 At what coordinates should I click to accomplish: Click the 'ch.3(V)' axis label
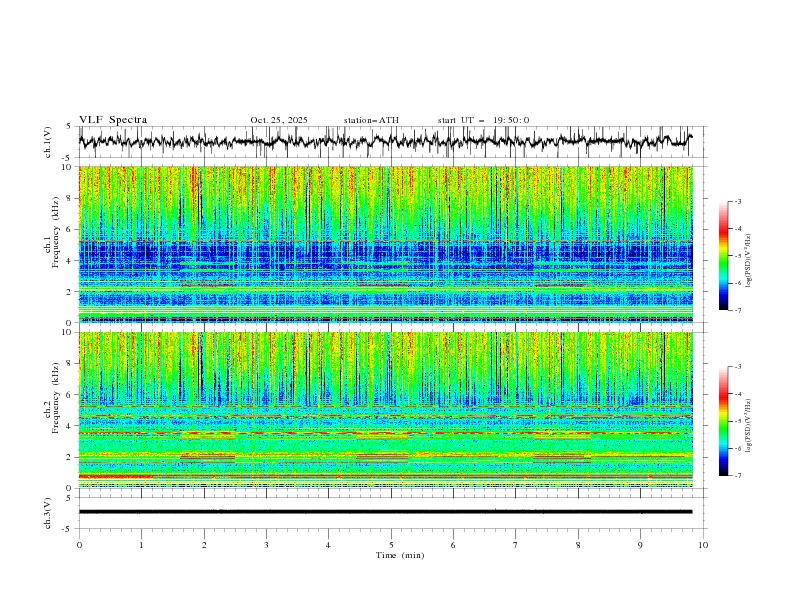coord(48,513)
